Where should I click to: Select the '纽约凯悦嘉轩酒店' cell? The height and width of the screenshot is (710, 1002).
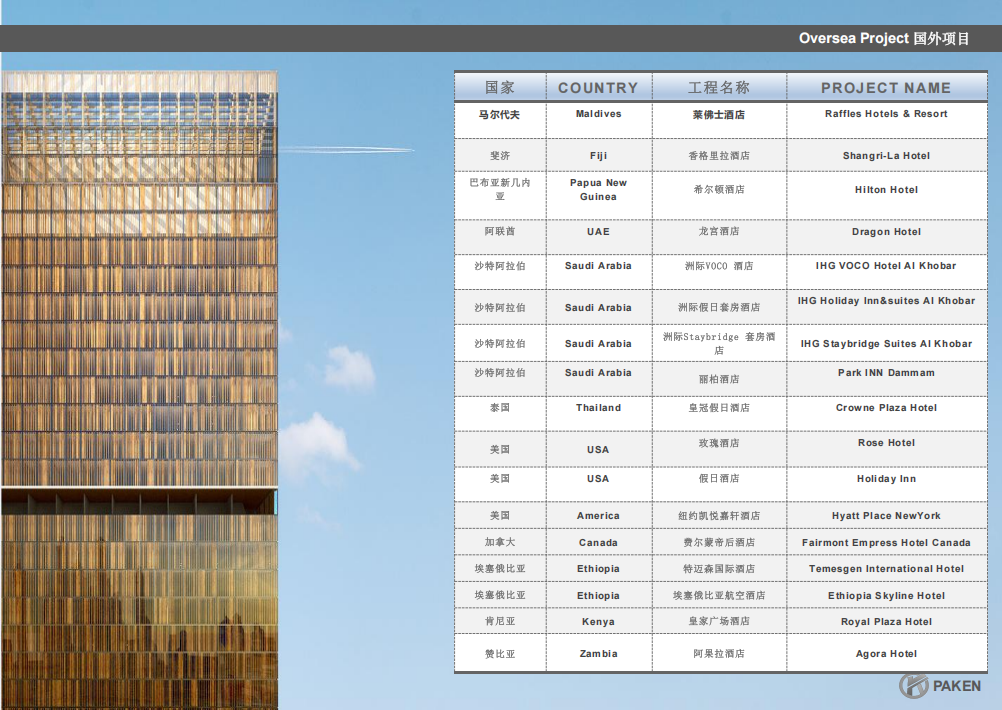coord(719,515)
